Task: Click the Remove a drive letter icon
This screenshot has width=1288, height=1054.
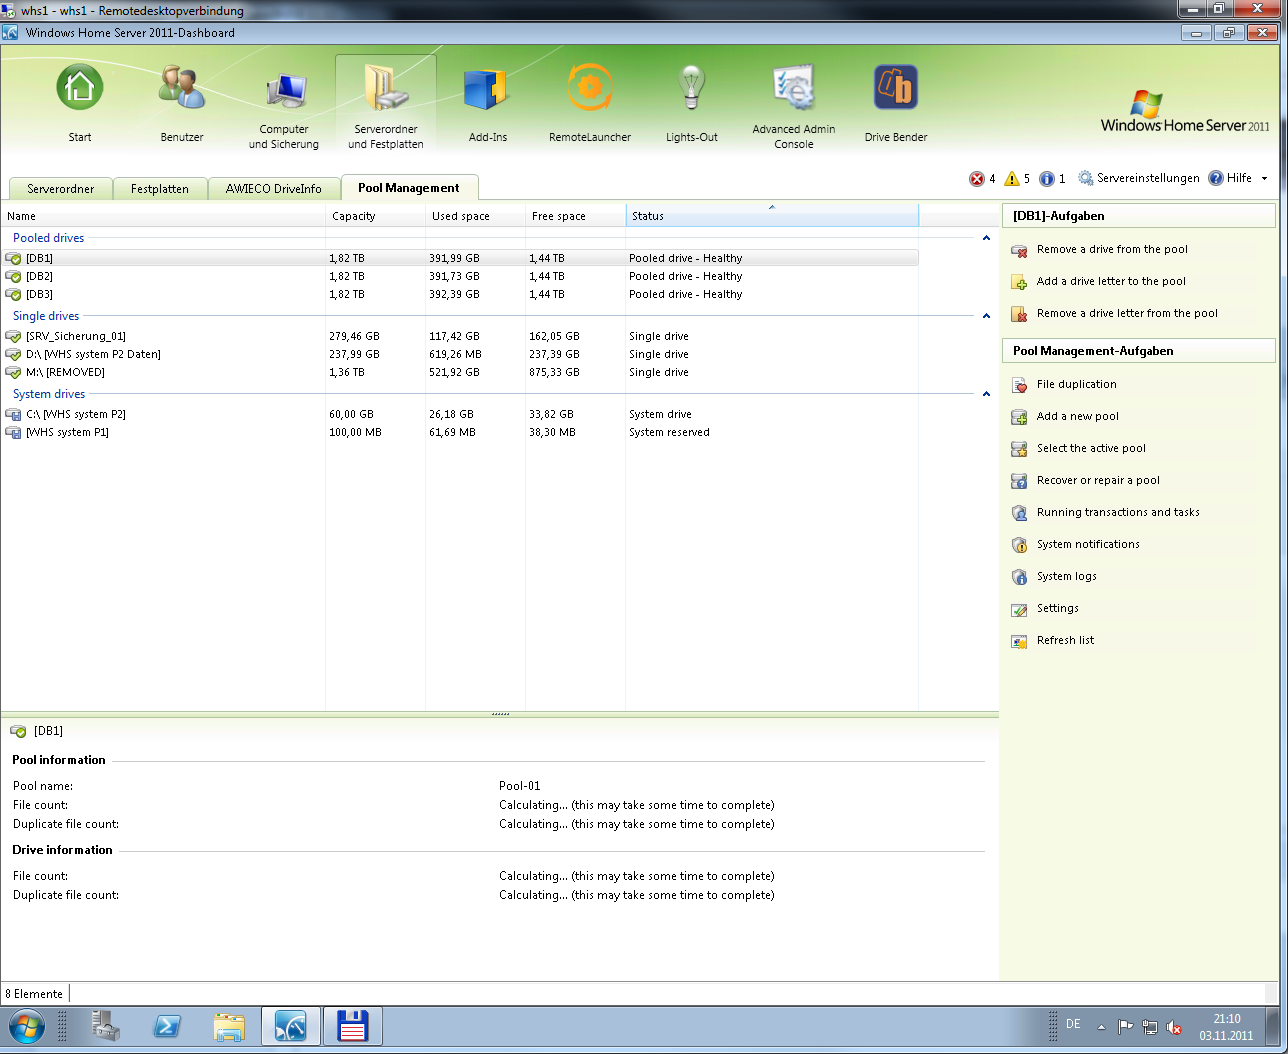Action: [1019, 314]
